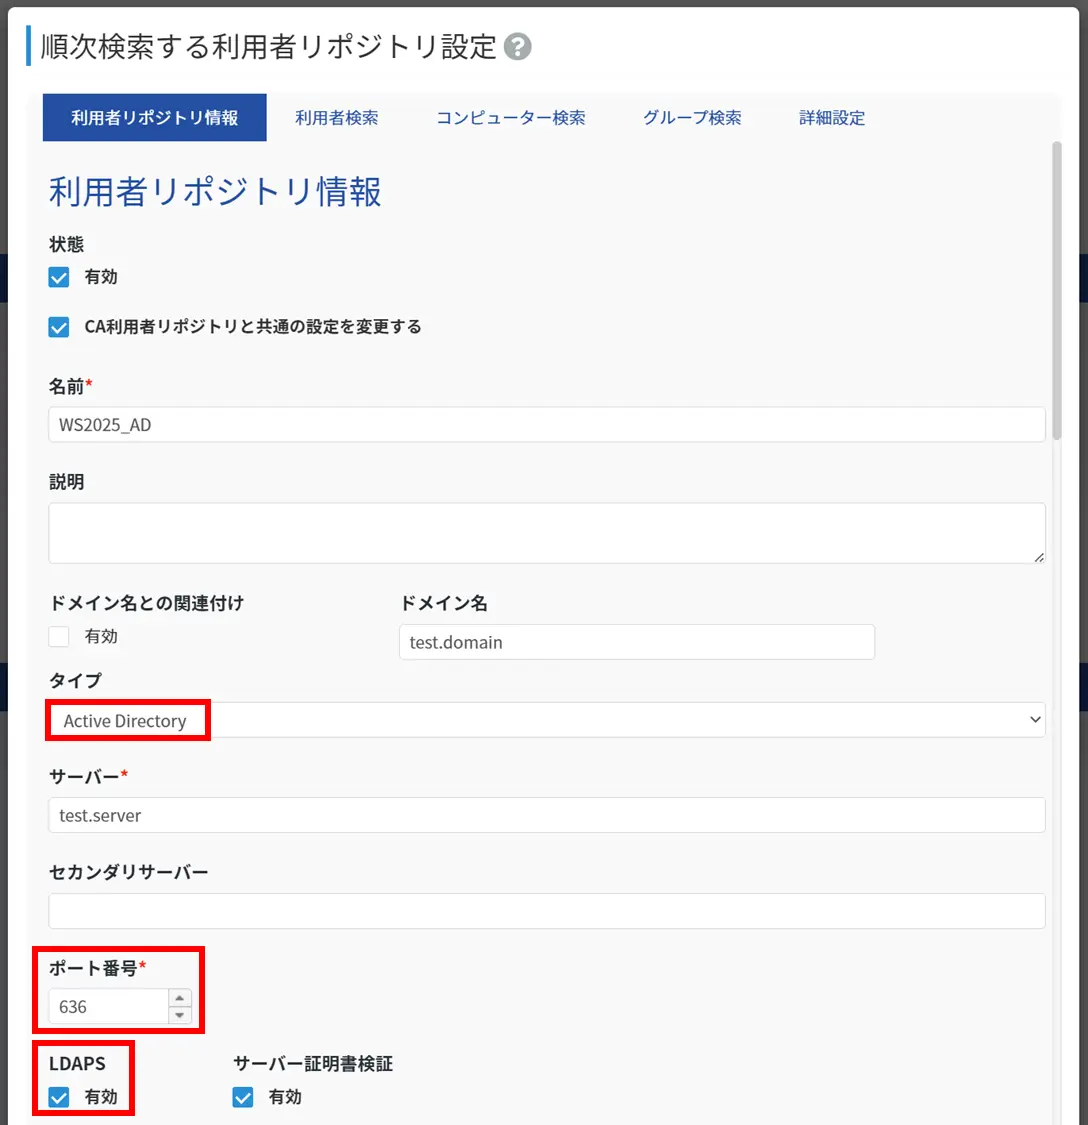Click the ドメイン名との関連付け label
The height and width of the screenshot is (1125, 1088).
146,603
